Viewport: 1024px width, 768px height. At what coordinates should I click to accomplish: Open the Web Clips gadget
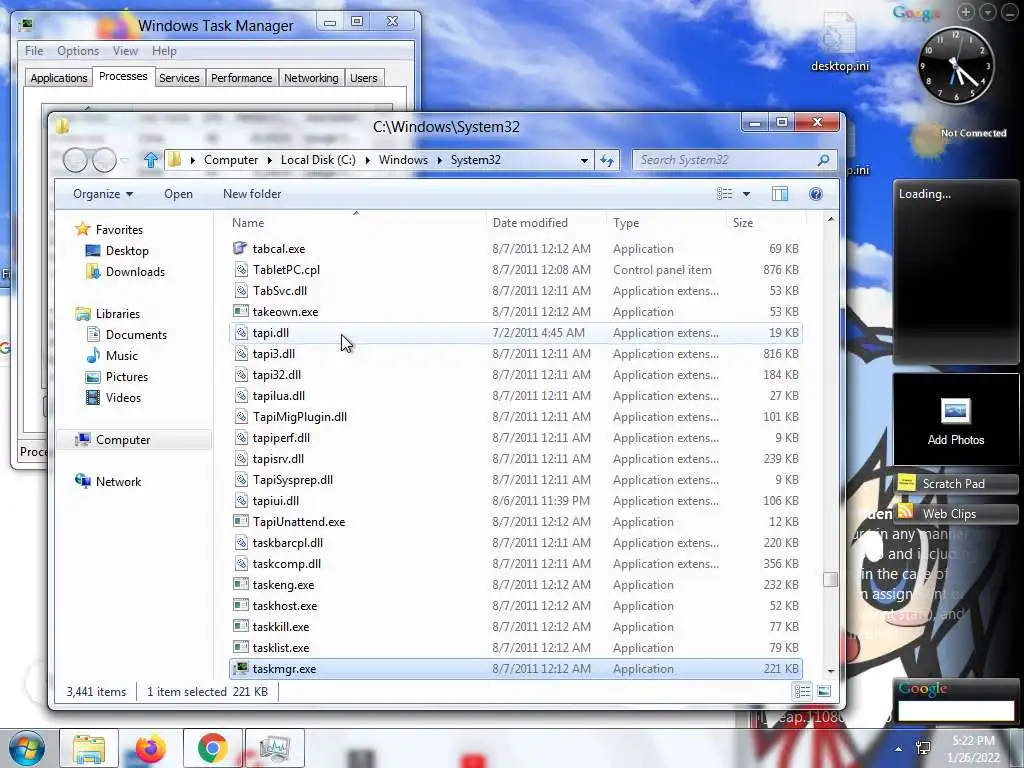[x=955, y=513]
